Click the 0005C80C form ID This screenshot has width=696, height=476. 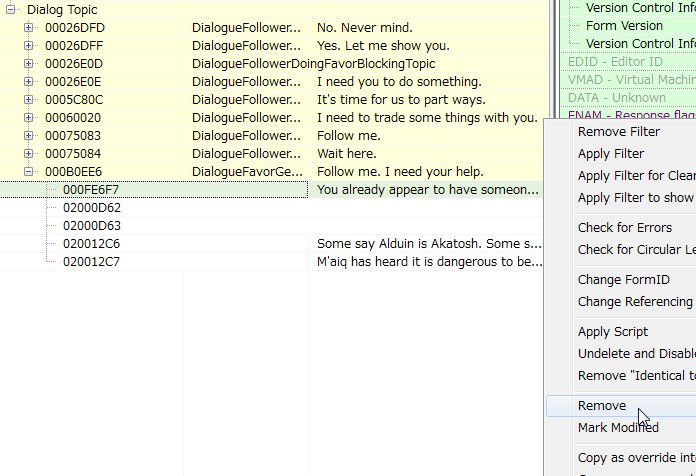(x=74, y=99)
